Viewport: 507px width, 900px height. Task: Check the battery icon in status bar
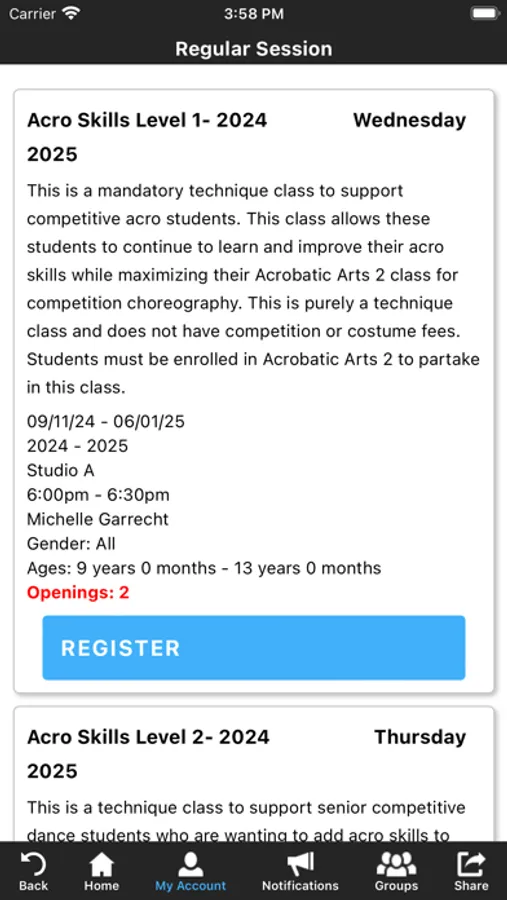click(x=484, y=14)
